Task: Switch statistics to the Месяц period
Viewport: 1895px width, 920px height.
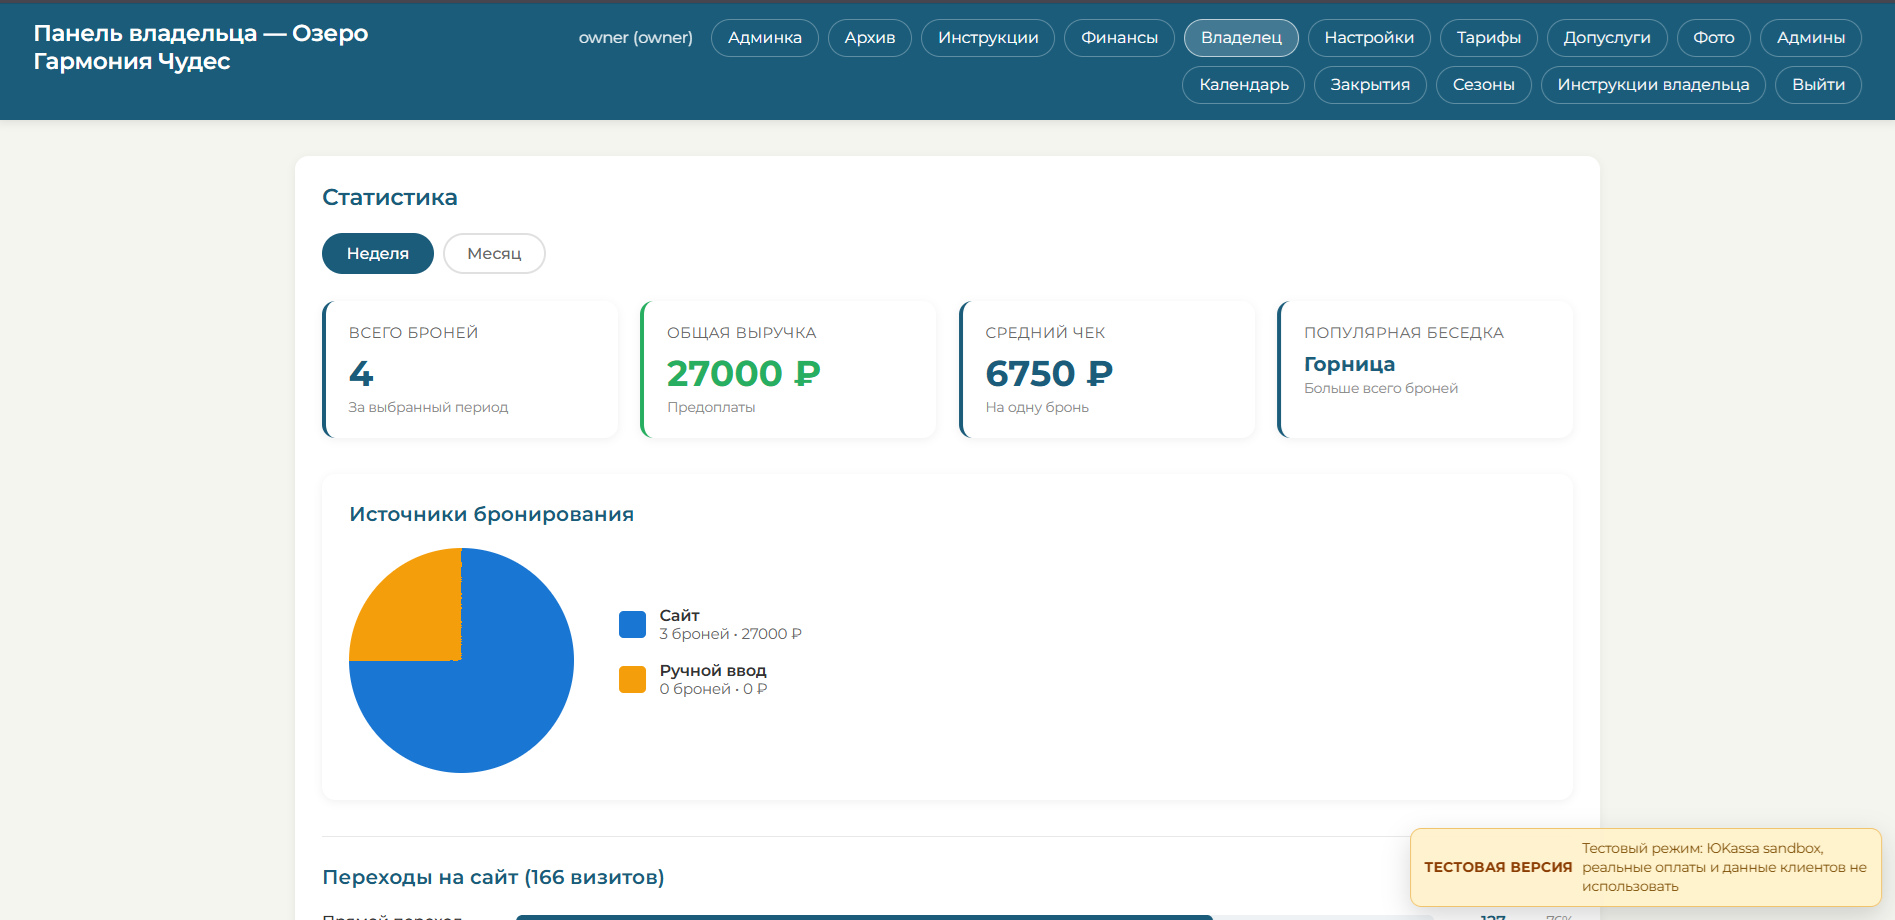Action: pyautogui.click(x=494, y=254)
